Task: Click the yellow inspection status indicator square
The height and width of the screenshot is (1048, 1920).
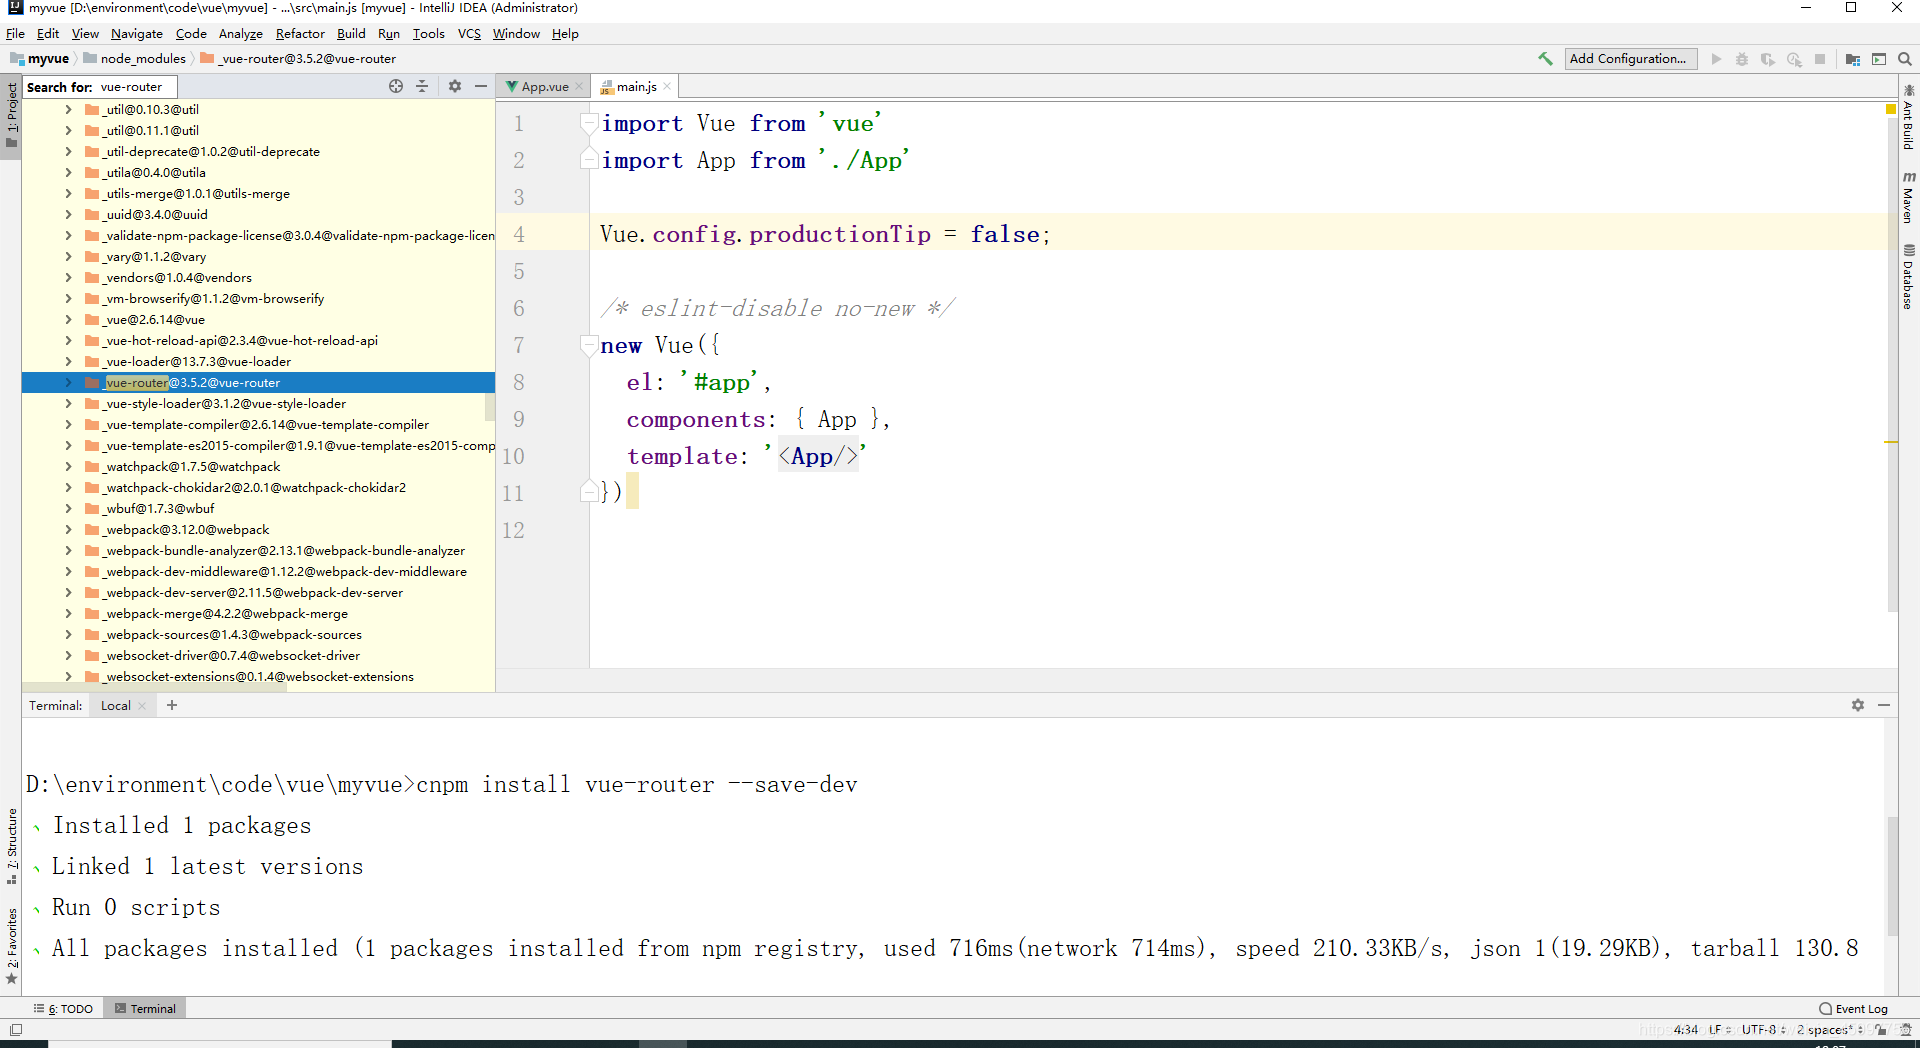Action: tap(1891, 108)
